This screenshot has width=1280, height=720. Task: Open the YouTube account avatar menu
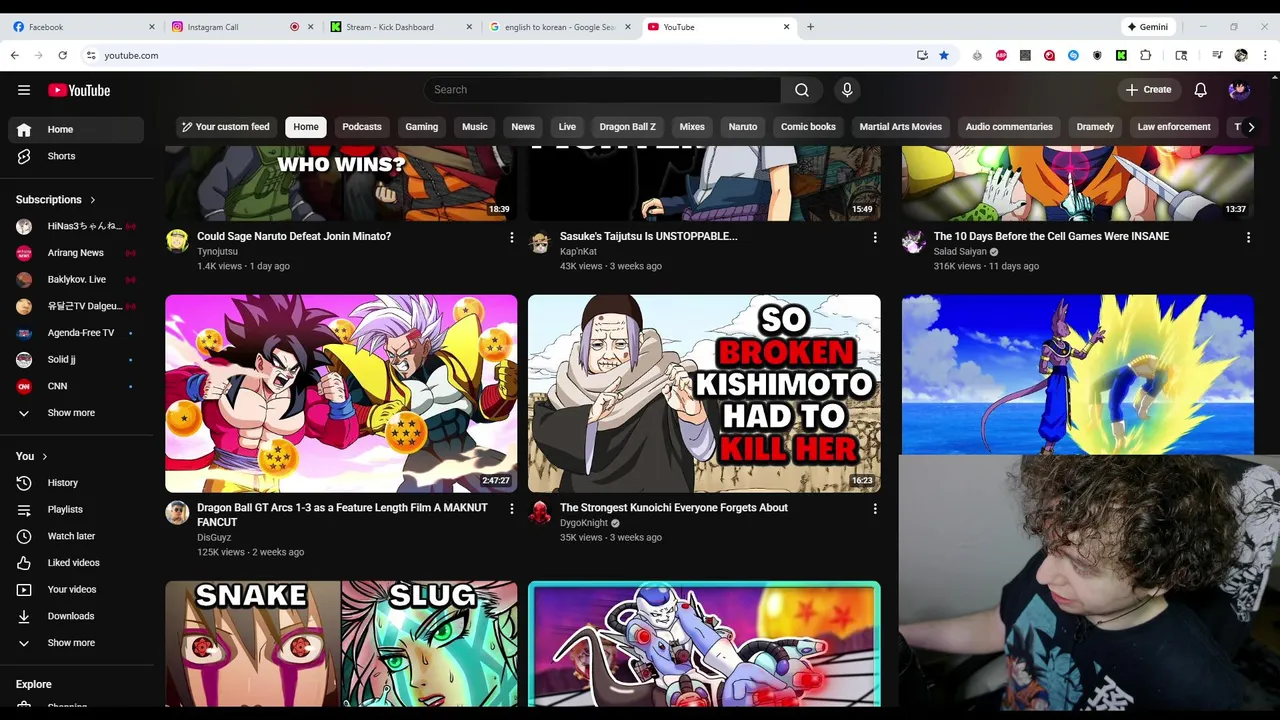(x=1239, y=90)
